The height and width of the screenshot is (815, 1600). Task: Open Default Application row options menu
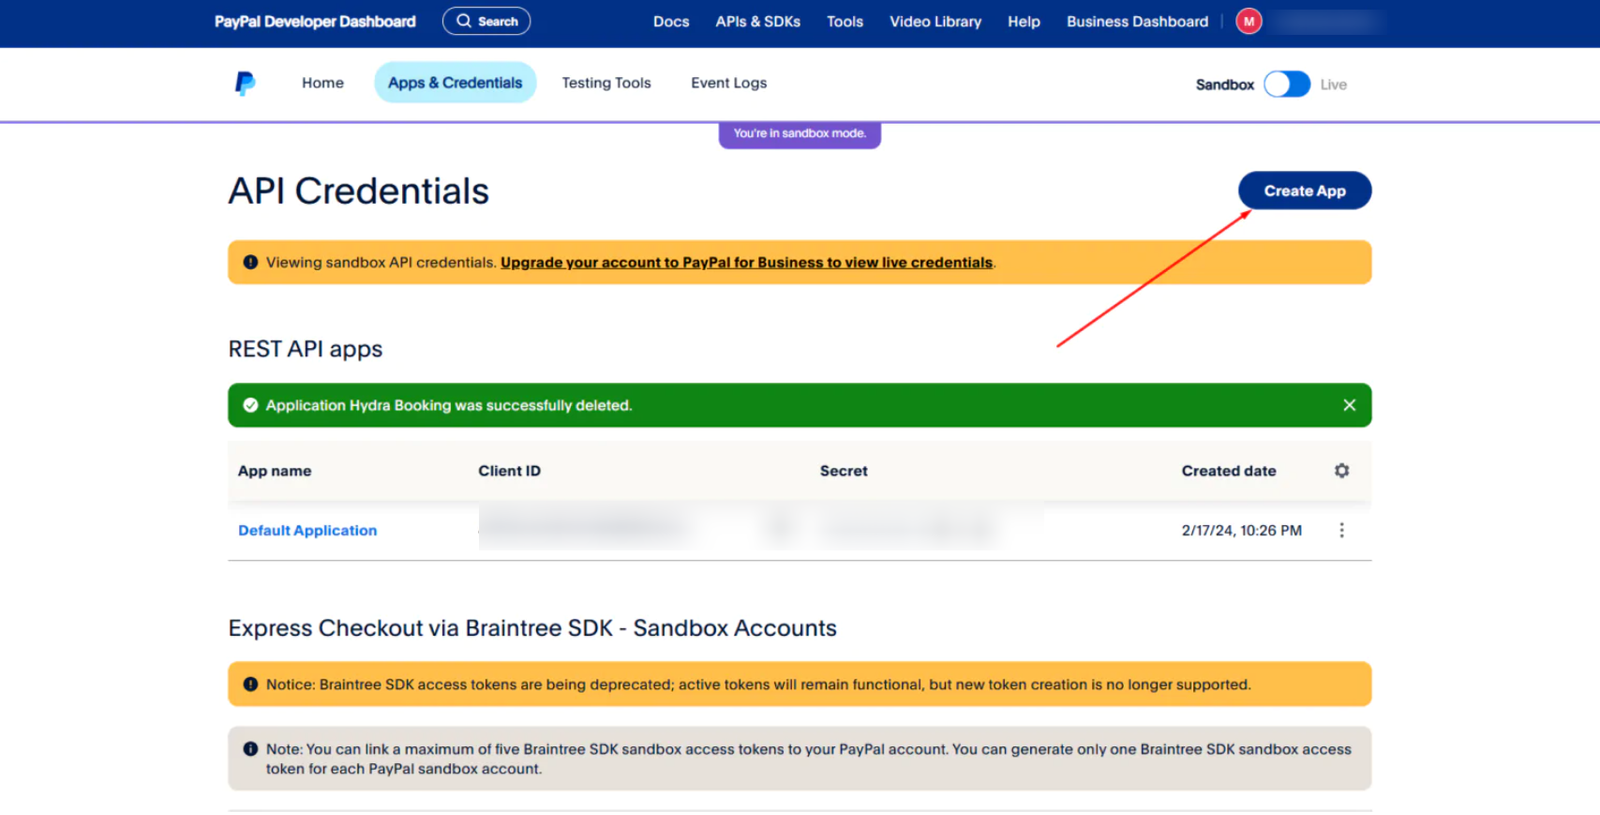[1342, 530]
